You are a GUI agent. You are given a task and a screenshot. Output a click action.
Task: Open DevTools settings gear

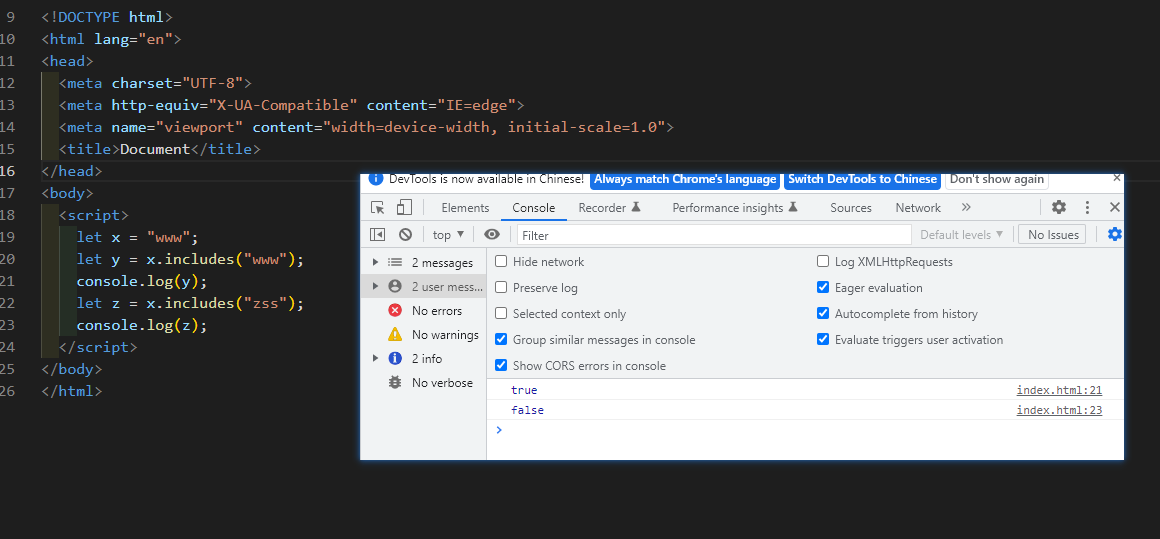1059,208
